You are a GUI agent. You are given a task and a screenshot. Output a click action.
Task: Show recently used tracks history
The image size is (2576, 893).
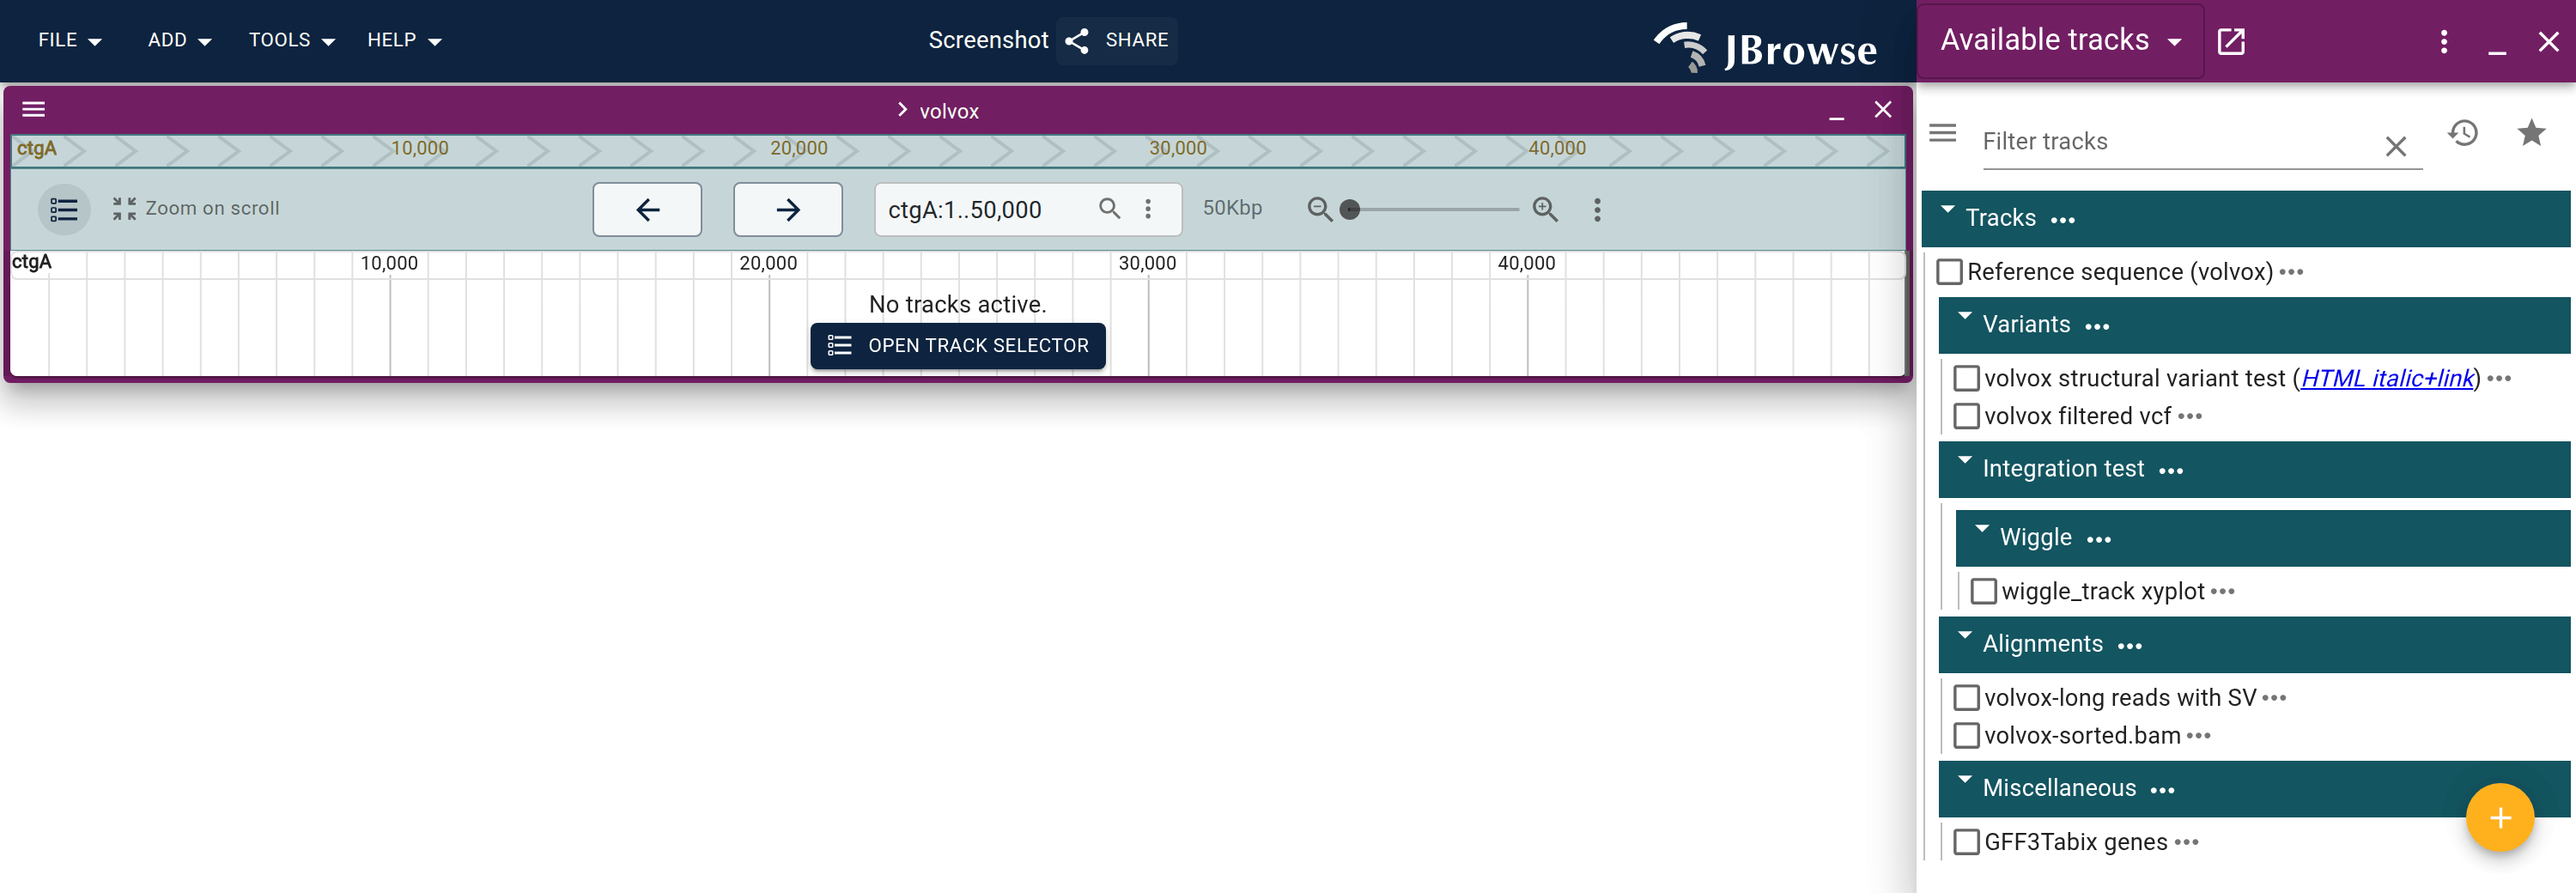click(x=2462, y=132)
